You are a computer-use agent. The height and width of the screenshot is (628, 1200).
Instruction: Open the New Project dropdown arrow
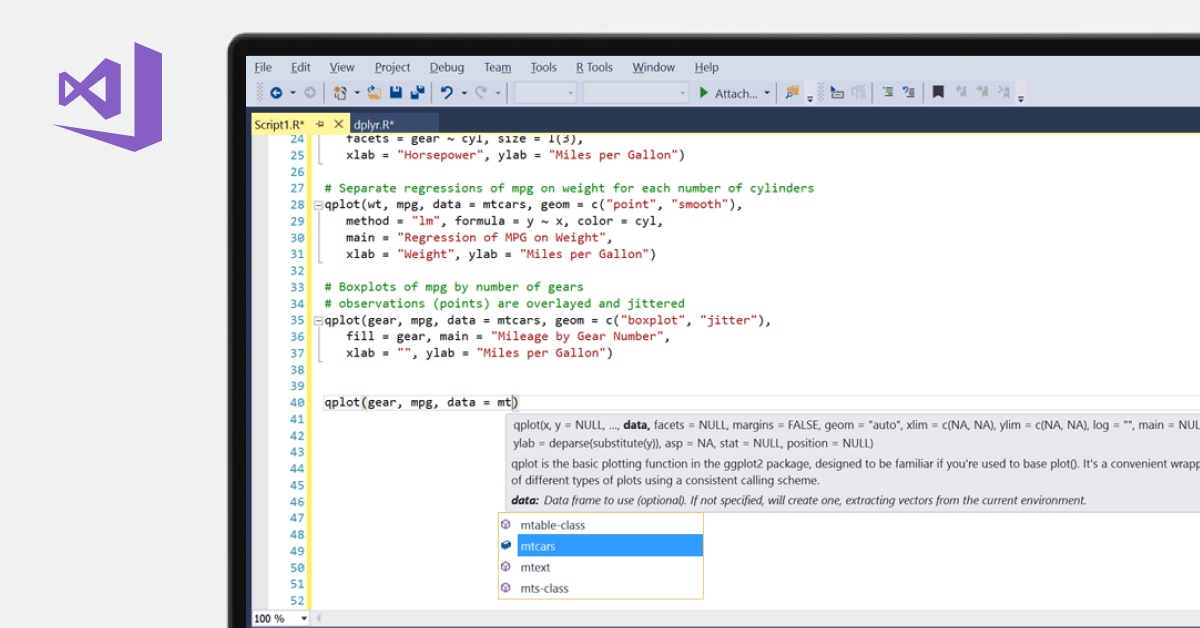tap(357, 93)
